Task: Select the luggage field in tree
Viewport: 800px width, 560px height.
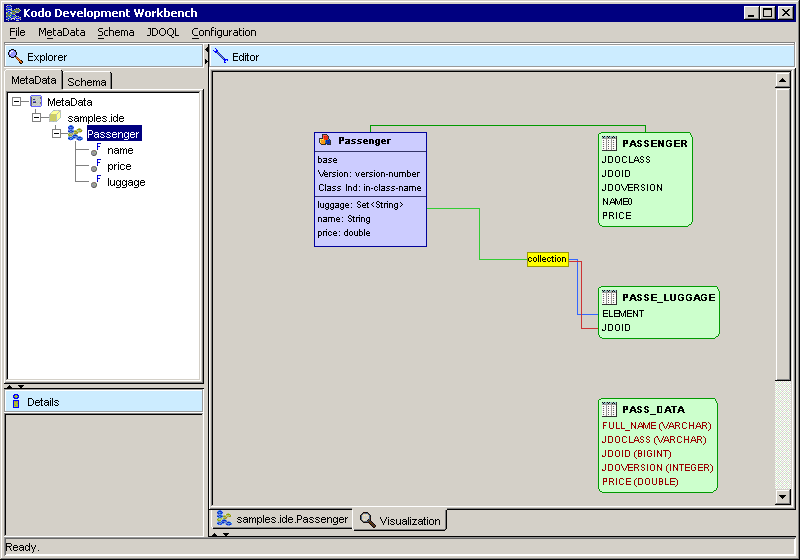Action: point(126,182)
